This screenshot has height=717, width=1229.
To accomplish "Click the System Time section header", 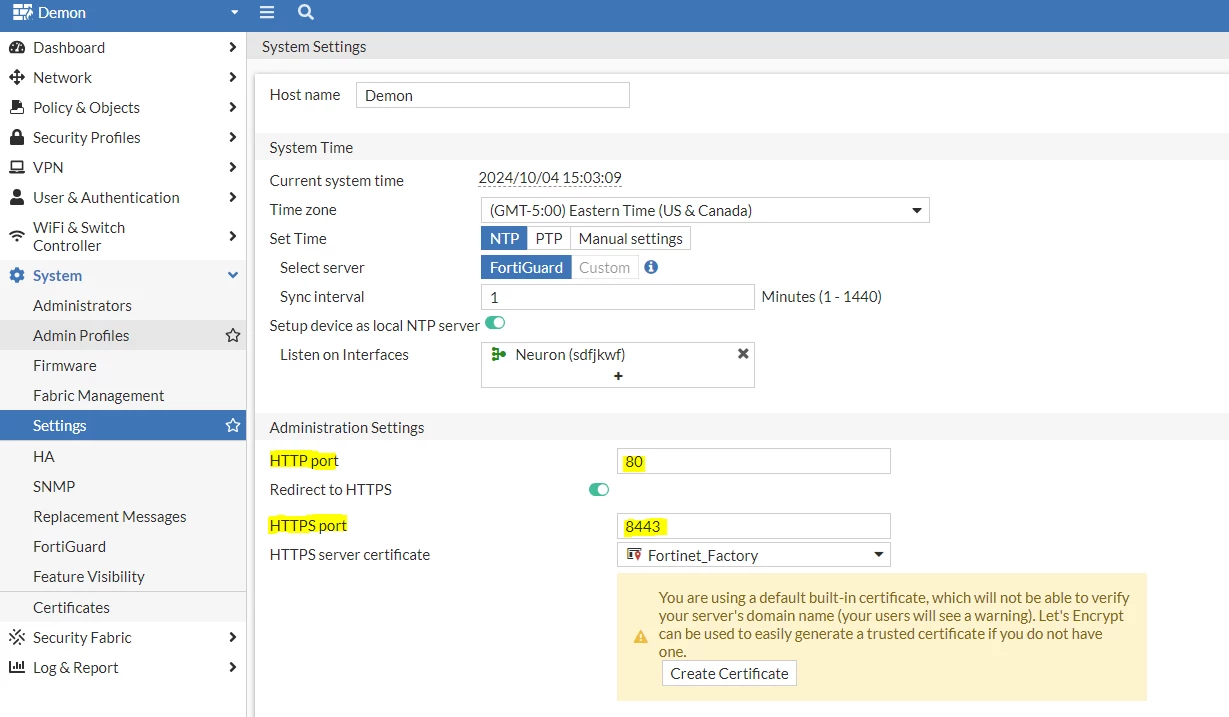I will click(311, 147).
